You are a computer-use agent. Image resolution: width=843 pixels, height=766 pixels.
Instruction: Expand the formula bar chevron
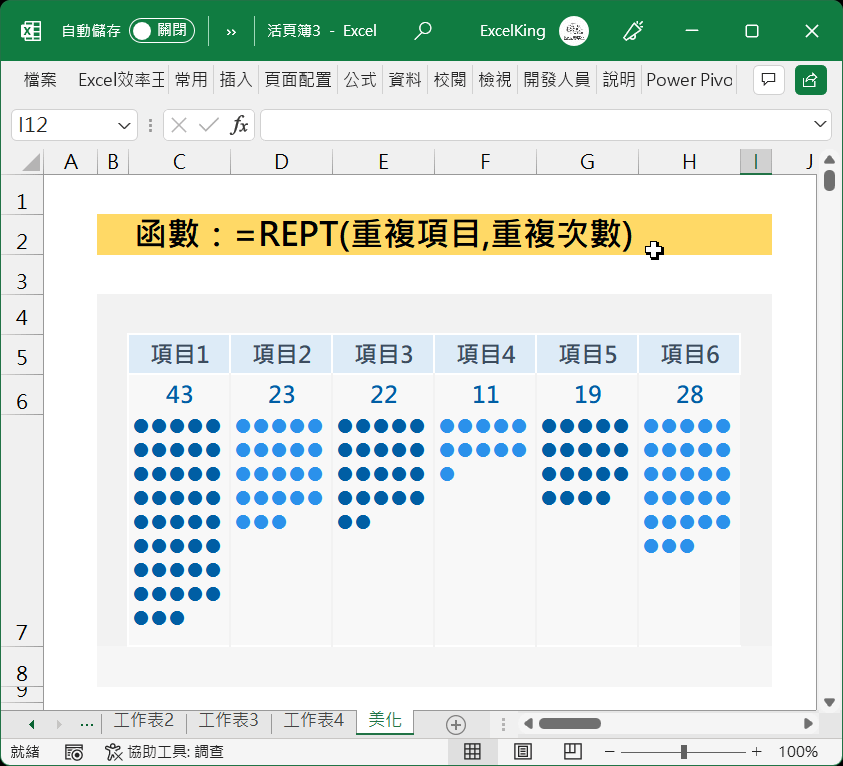point(821,125)
